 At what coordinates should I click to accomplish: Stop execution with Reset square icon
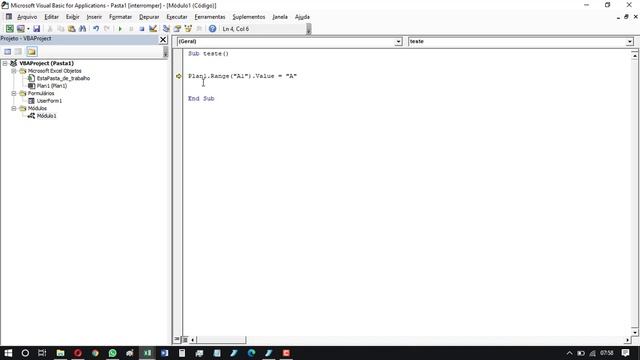(x=142, y=29)
